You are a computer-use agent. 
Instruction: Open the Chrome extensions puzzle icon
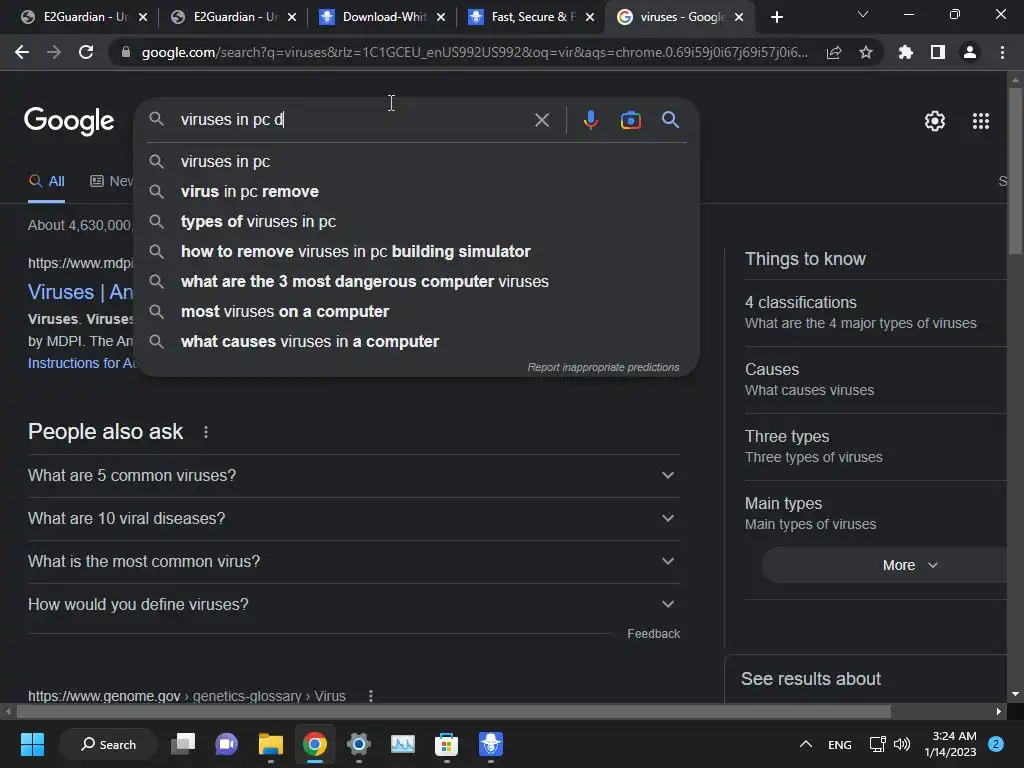point(905,52)
